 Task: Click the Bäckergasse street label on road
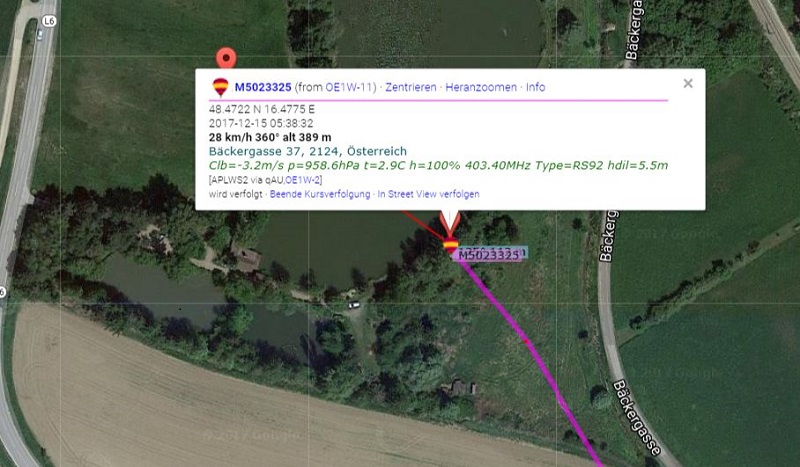636,417
